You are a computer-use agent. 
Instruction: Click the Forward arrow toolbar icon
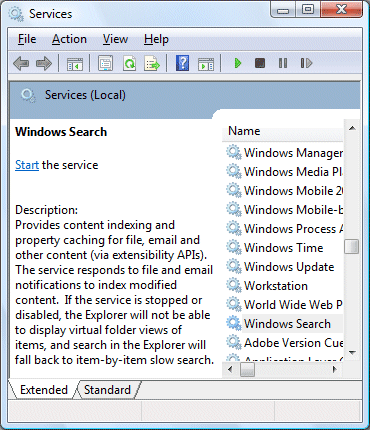pyautogui.click(x=44, y=63)
